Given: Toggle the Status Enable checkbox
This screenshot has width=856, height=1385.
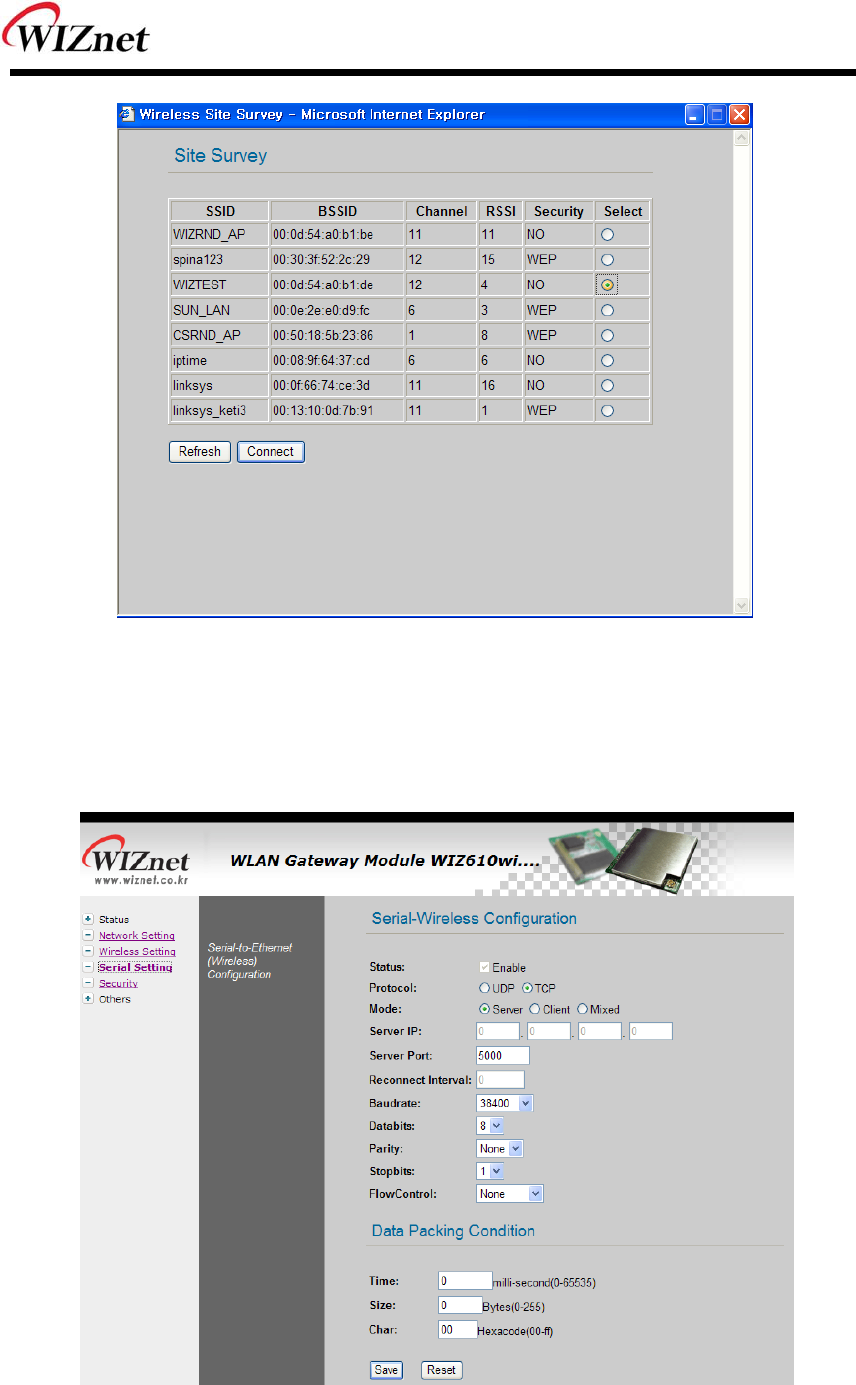Looking at the screenshot, I should 485,967.
